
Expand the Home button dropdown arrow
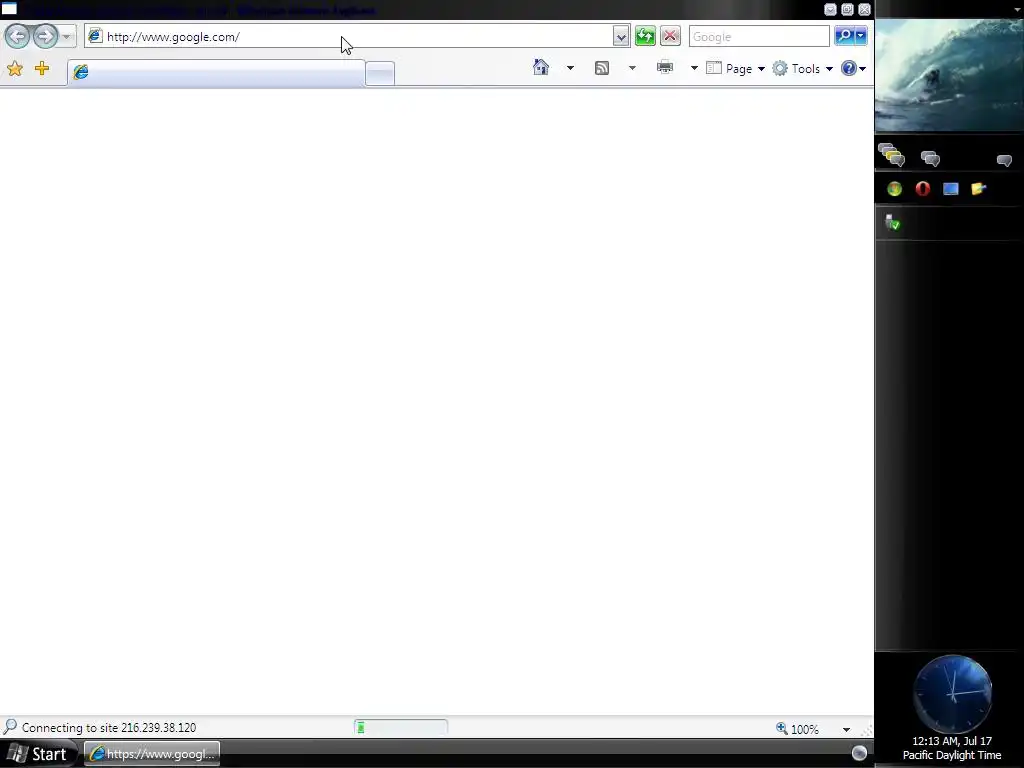pos(570,68)
